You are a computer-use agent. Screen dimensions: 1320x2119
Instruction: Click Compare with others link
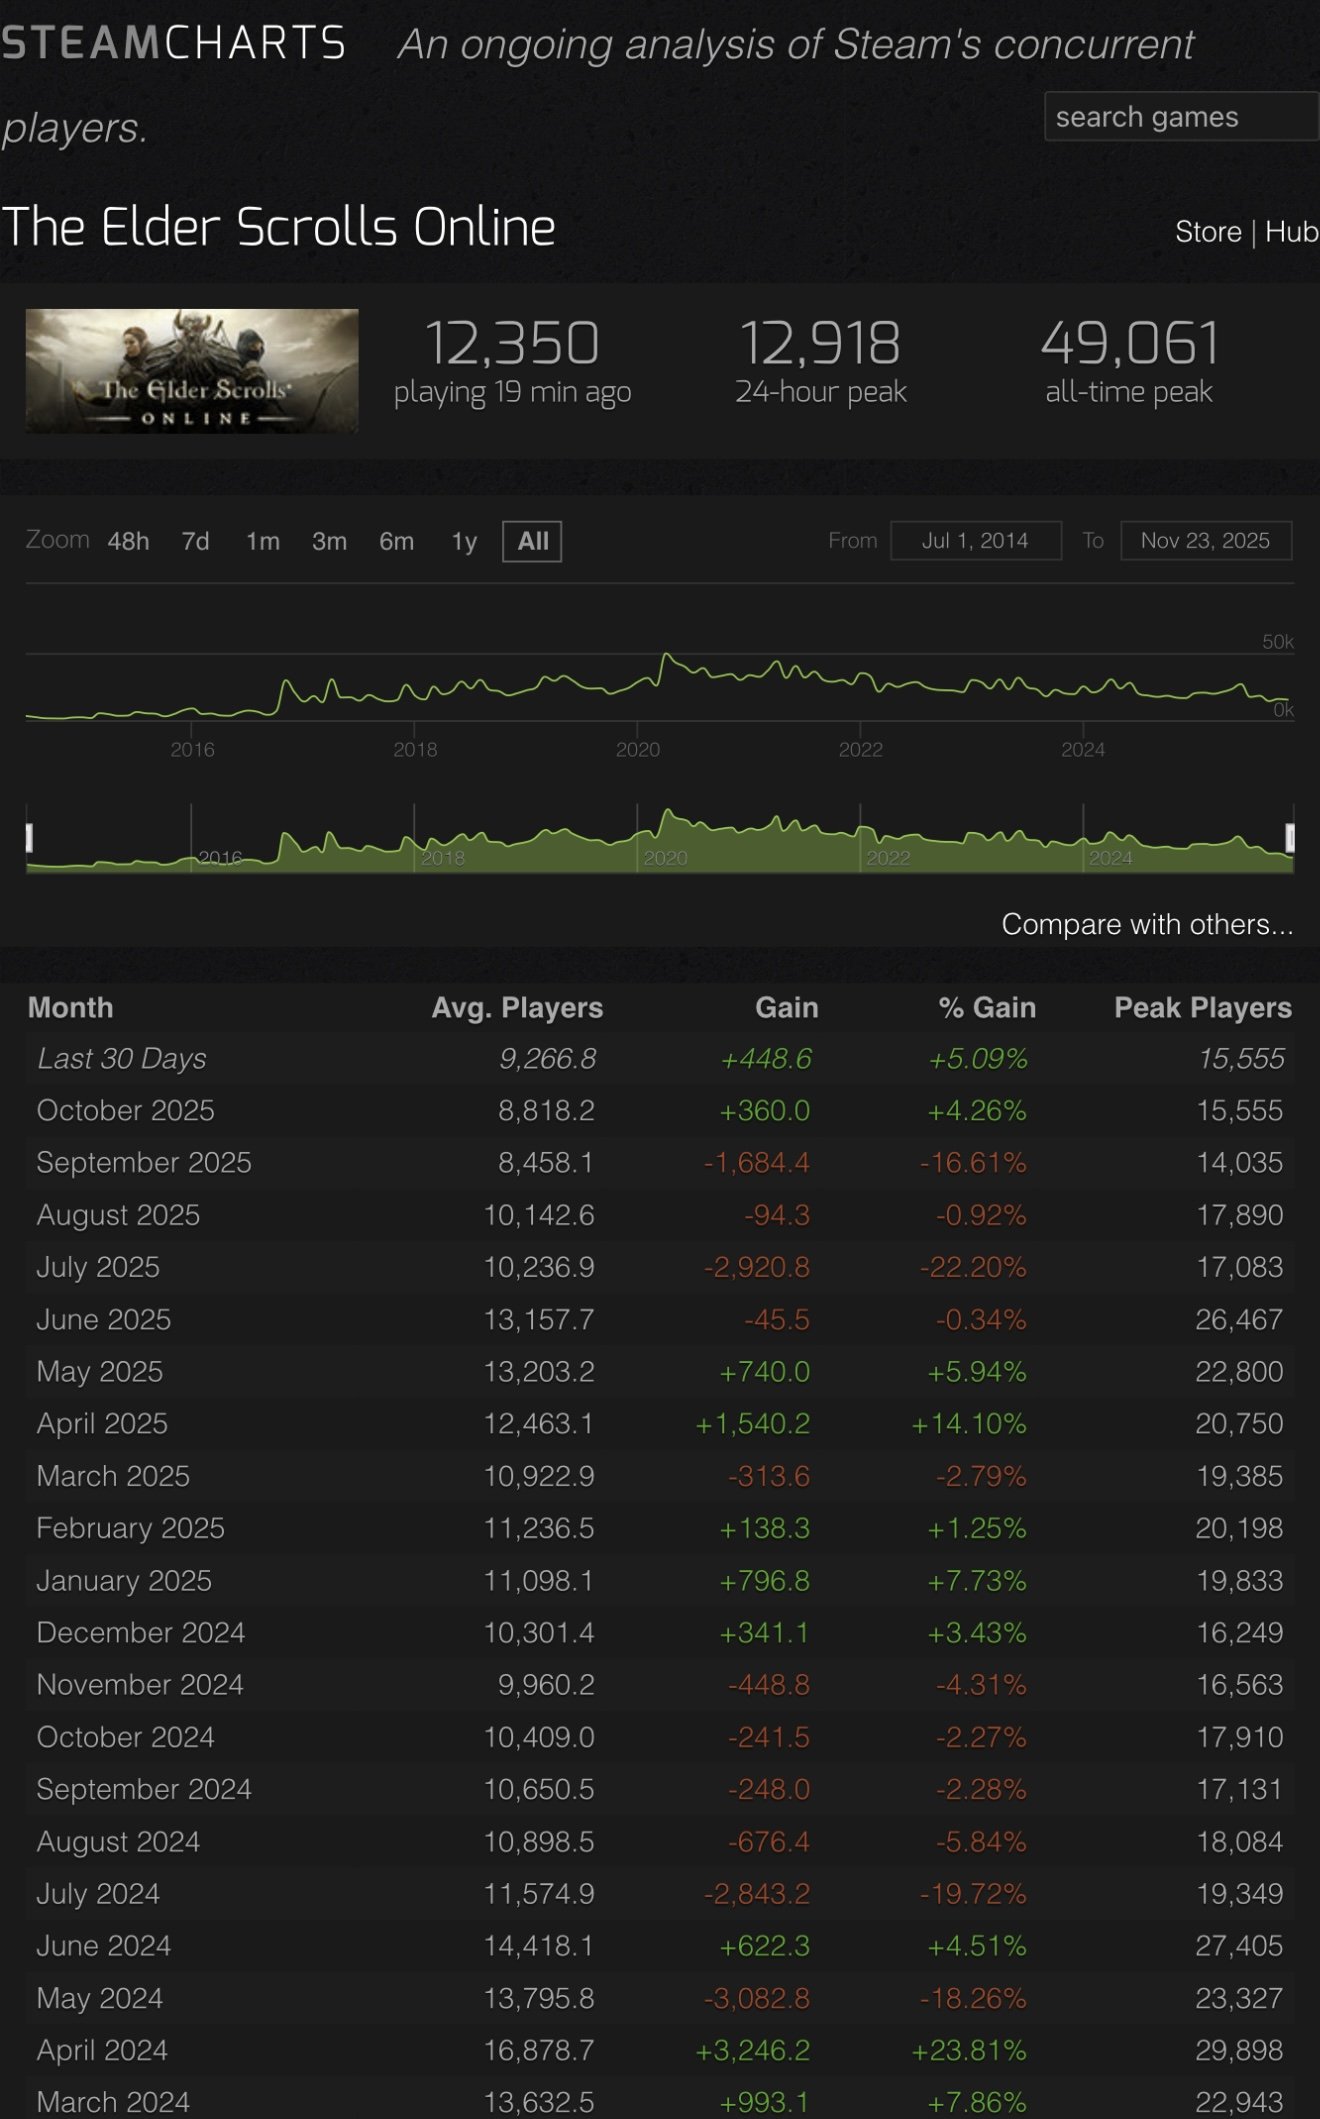point(1148,924)
